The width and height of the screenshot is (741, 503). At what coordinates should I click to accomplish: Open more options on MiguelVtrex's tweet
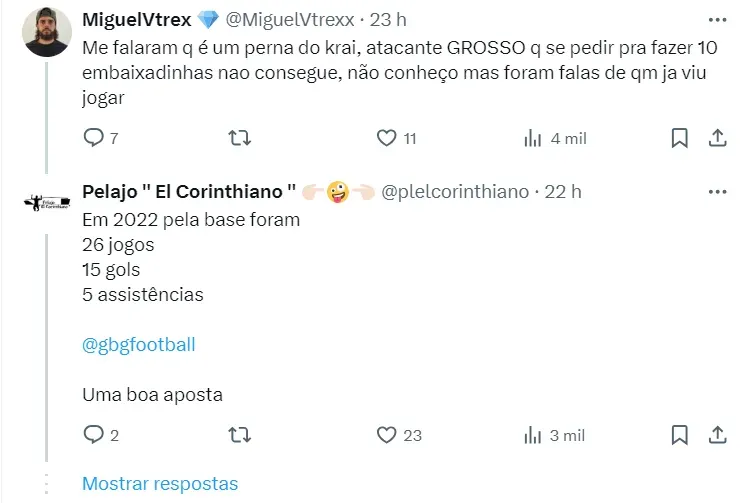click(717, 19)
